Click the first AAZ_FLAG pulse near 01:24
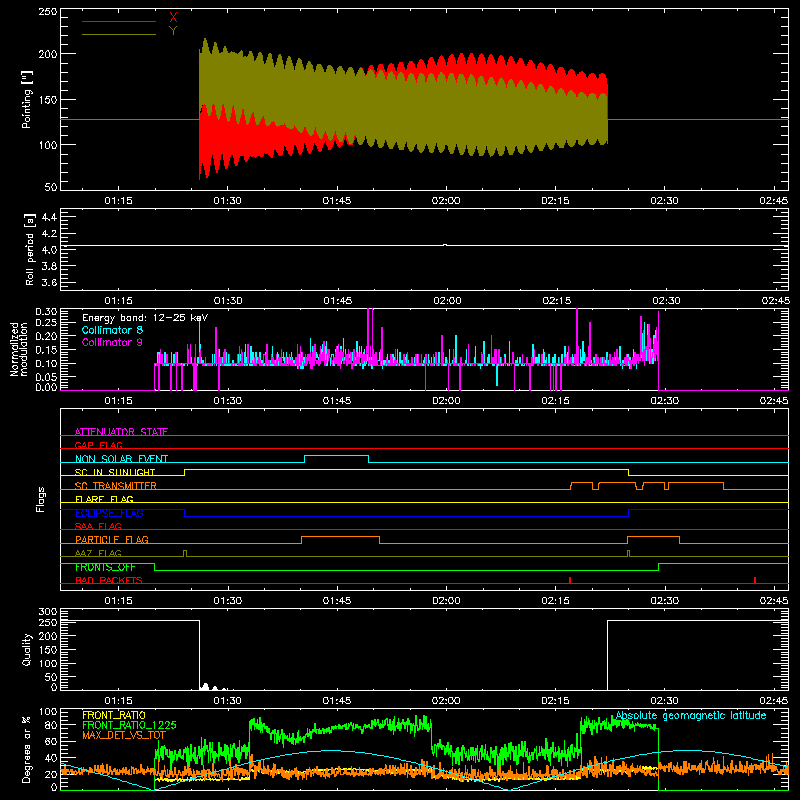Viewport: 800px width, 800px height. [185, 553]
